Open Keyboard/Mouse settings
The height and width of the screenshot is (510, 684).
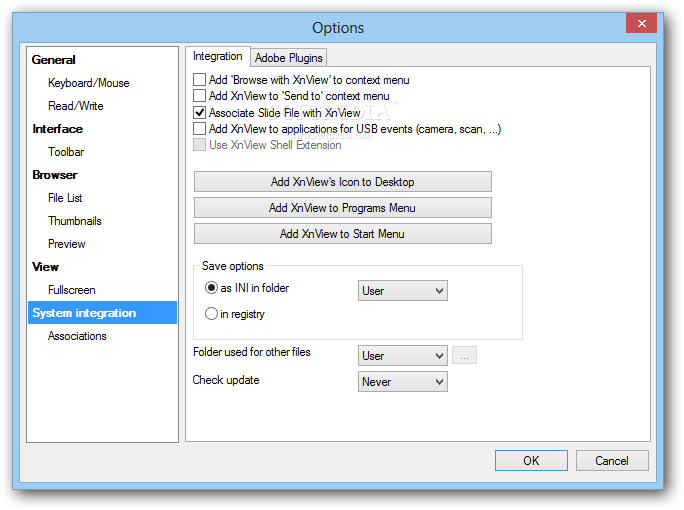[89, 83]
